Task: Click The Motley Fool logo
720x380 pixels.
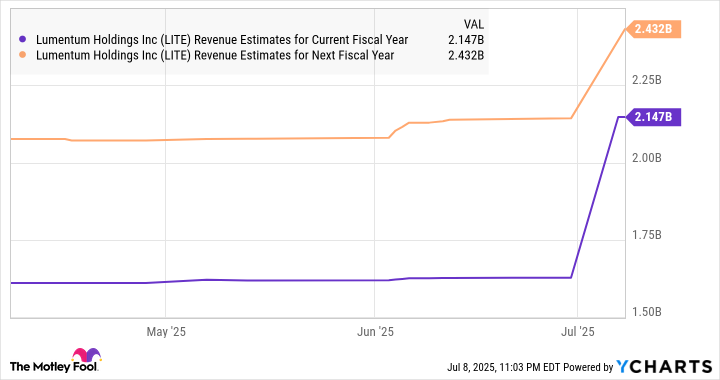Action: pyautogui.click(x=55, y=361)
